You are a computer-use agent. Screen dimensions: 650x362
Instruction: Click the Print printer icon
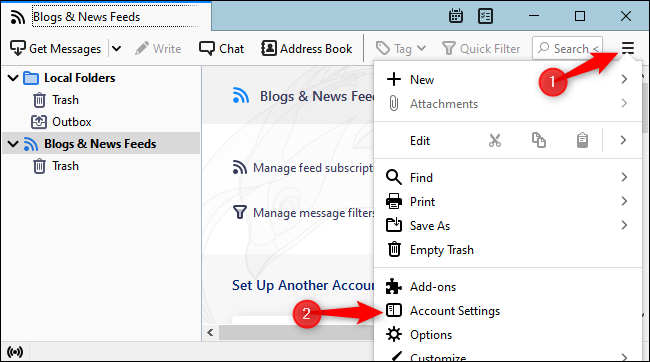[x=393, y=202]
